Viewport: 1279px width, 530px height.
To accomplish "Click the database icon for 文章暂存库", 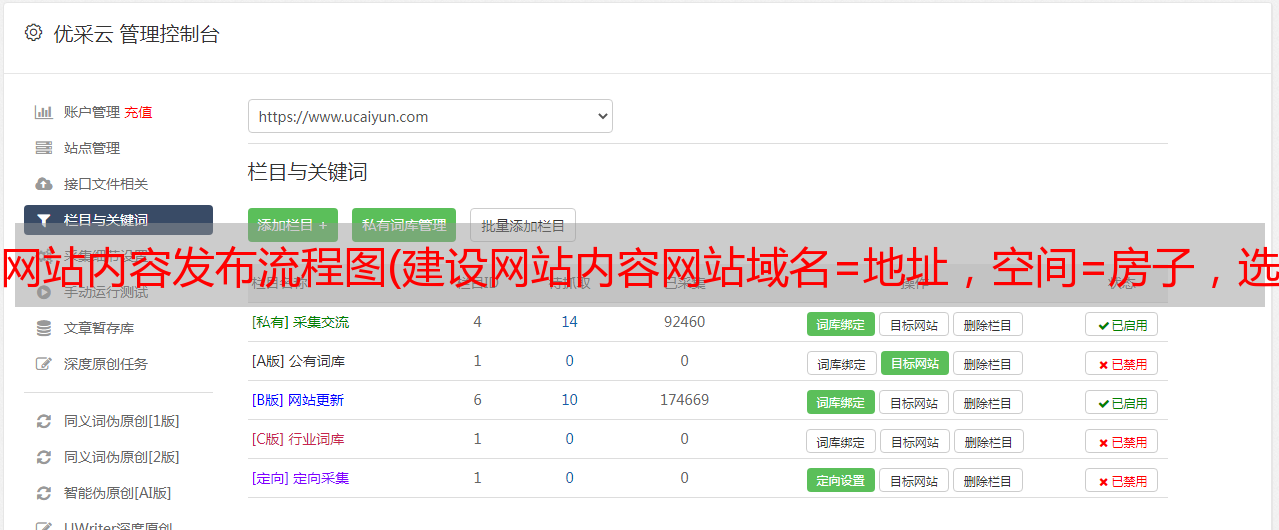I will point(43,328).
